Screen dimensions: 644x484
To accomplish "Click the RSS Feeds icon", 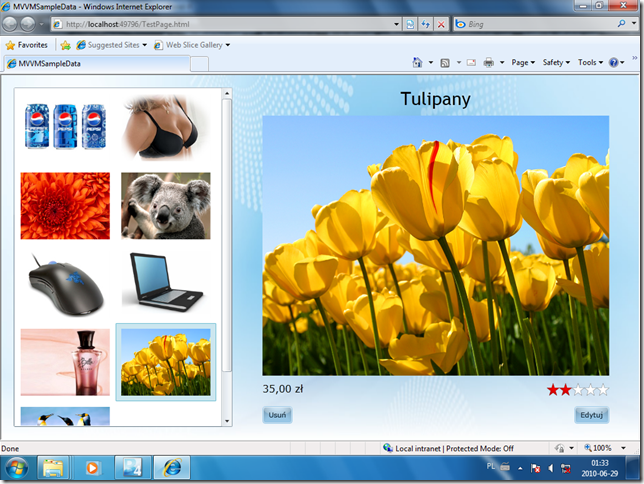I will pos(445,63).
